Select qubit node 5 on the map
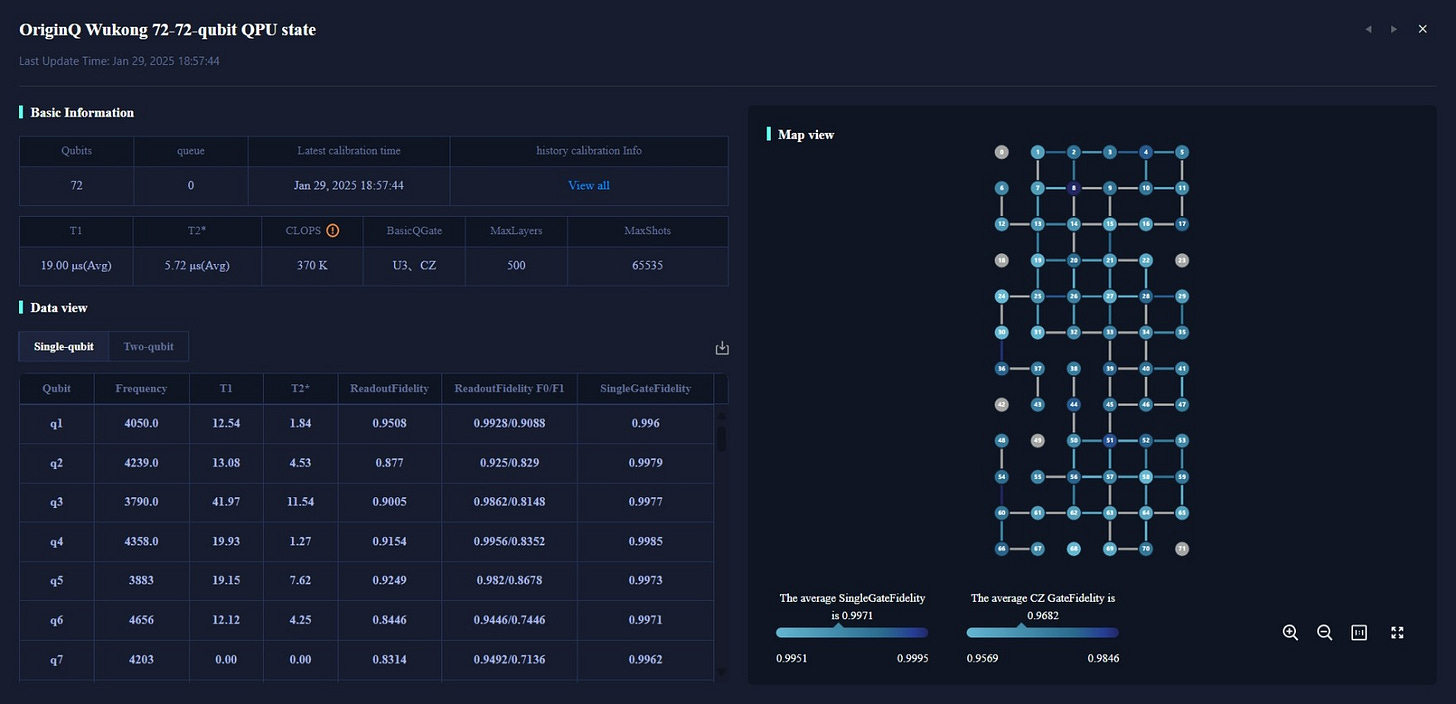Screen dimensions: 1456x704 1182,152
